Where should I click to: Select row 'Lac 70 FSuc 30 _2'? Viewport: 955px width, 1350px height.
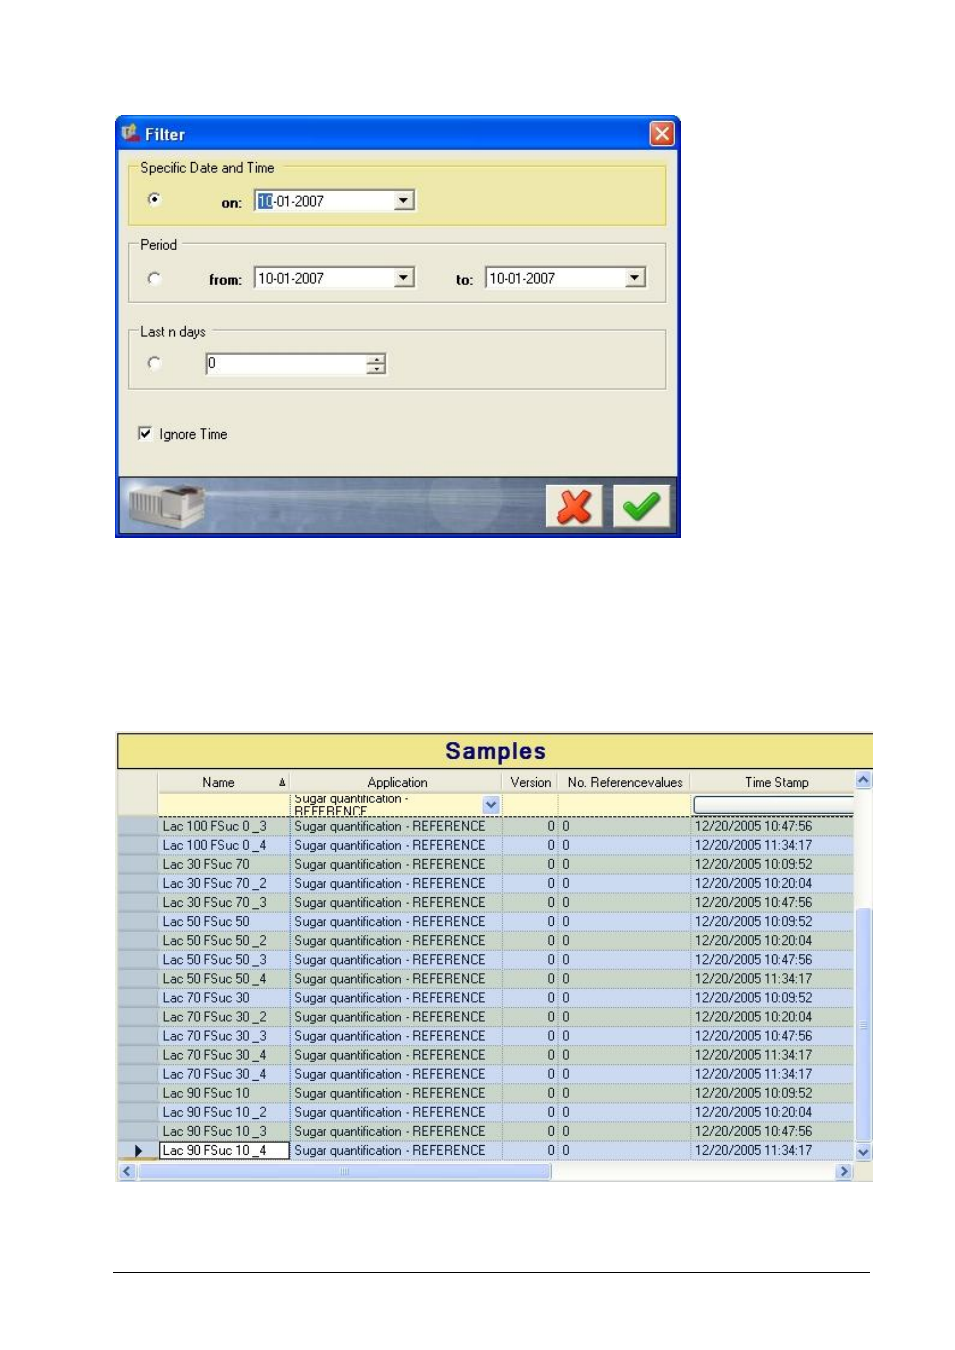pos(486,1017)
